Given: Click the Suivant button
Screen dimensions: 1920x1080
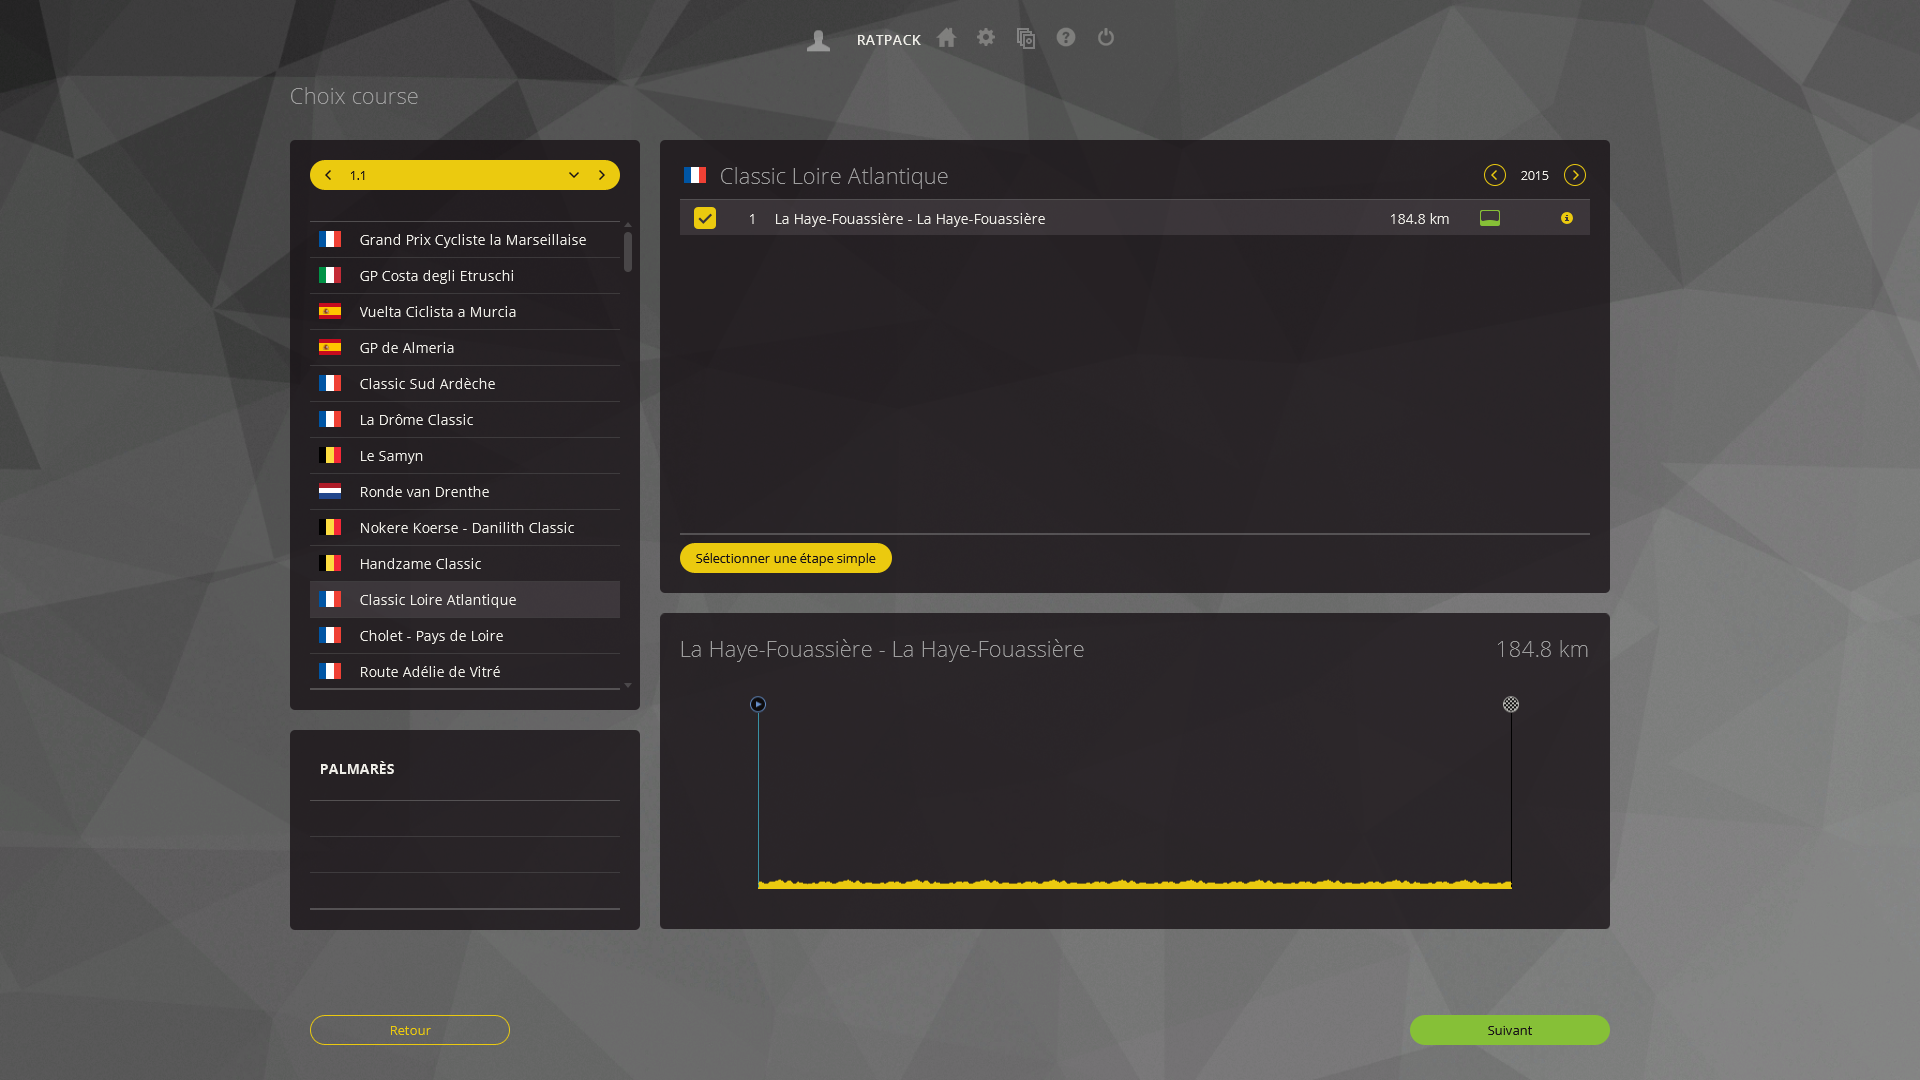Looking at the screenshot, I should click(x=1510, y=1030).
